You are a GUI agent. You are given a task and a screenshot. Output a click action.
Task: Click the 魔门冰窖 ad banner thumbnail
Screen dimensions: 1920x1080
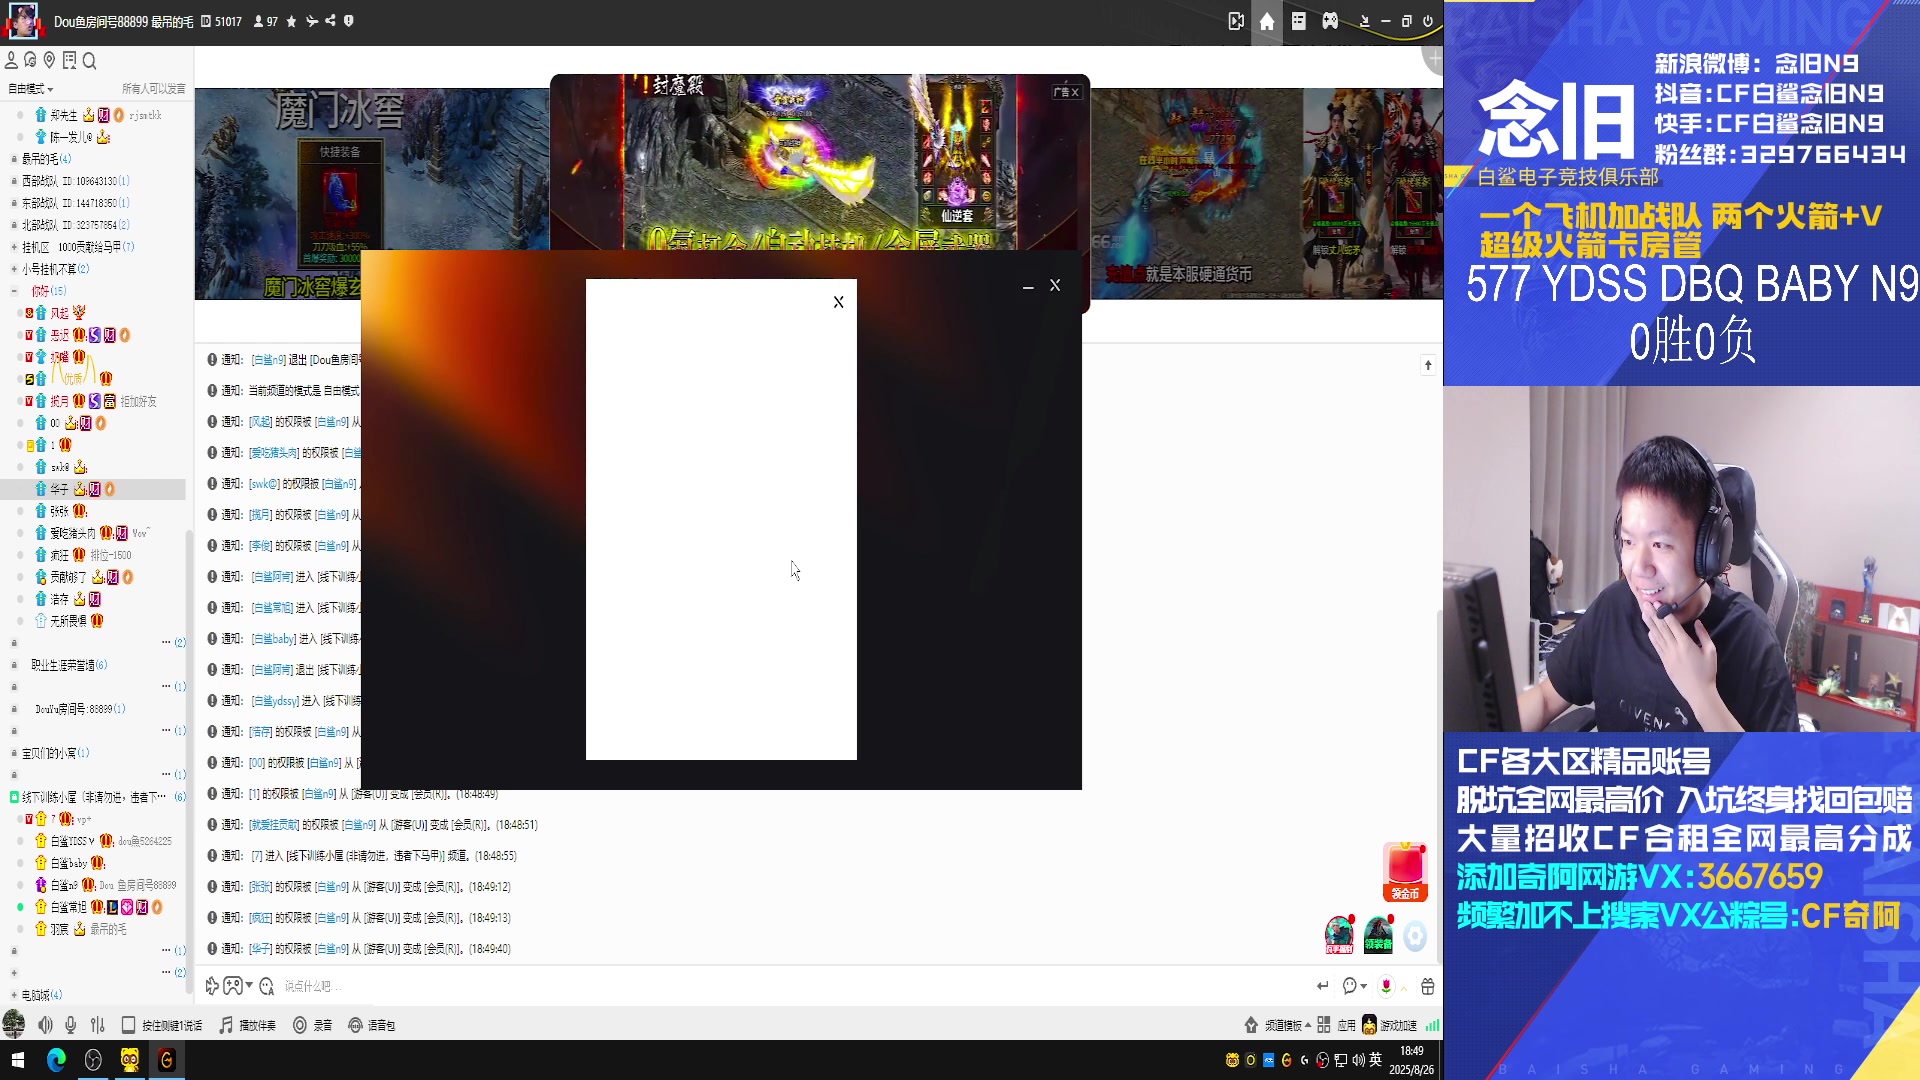point(372,193)
